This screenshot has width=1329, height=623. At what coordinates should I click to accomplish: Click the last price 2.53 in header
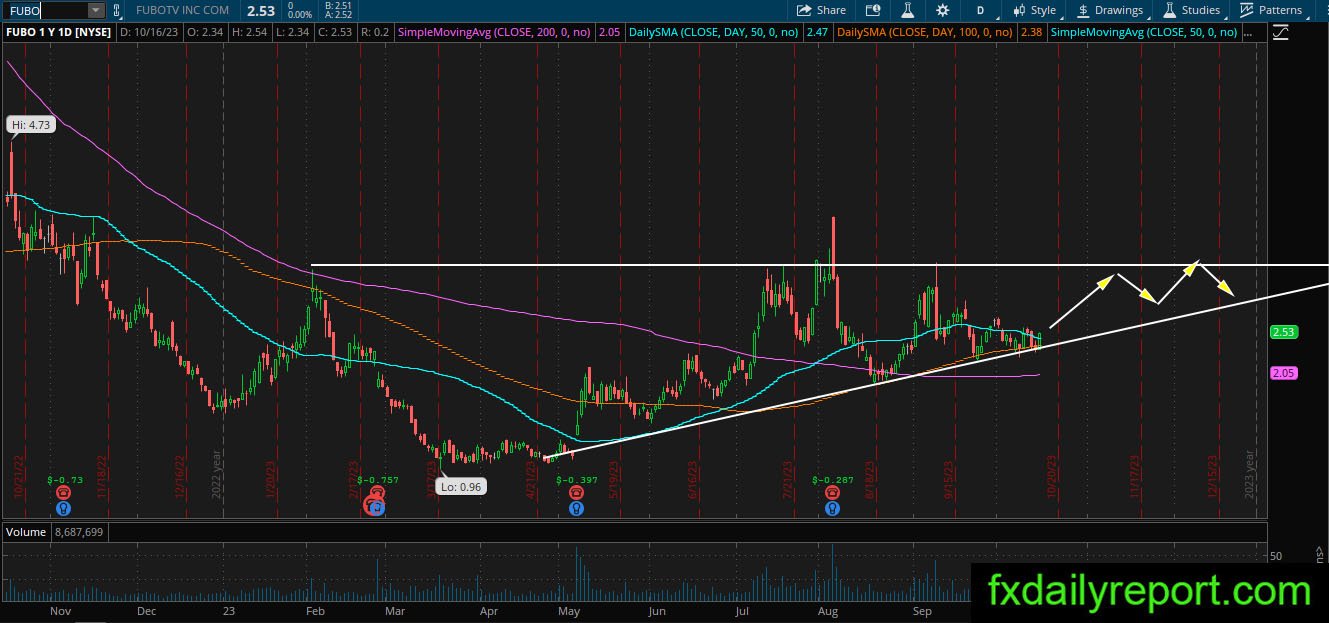coord(261,10)
